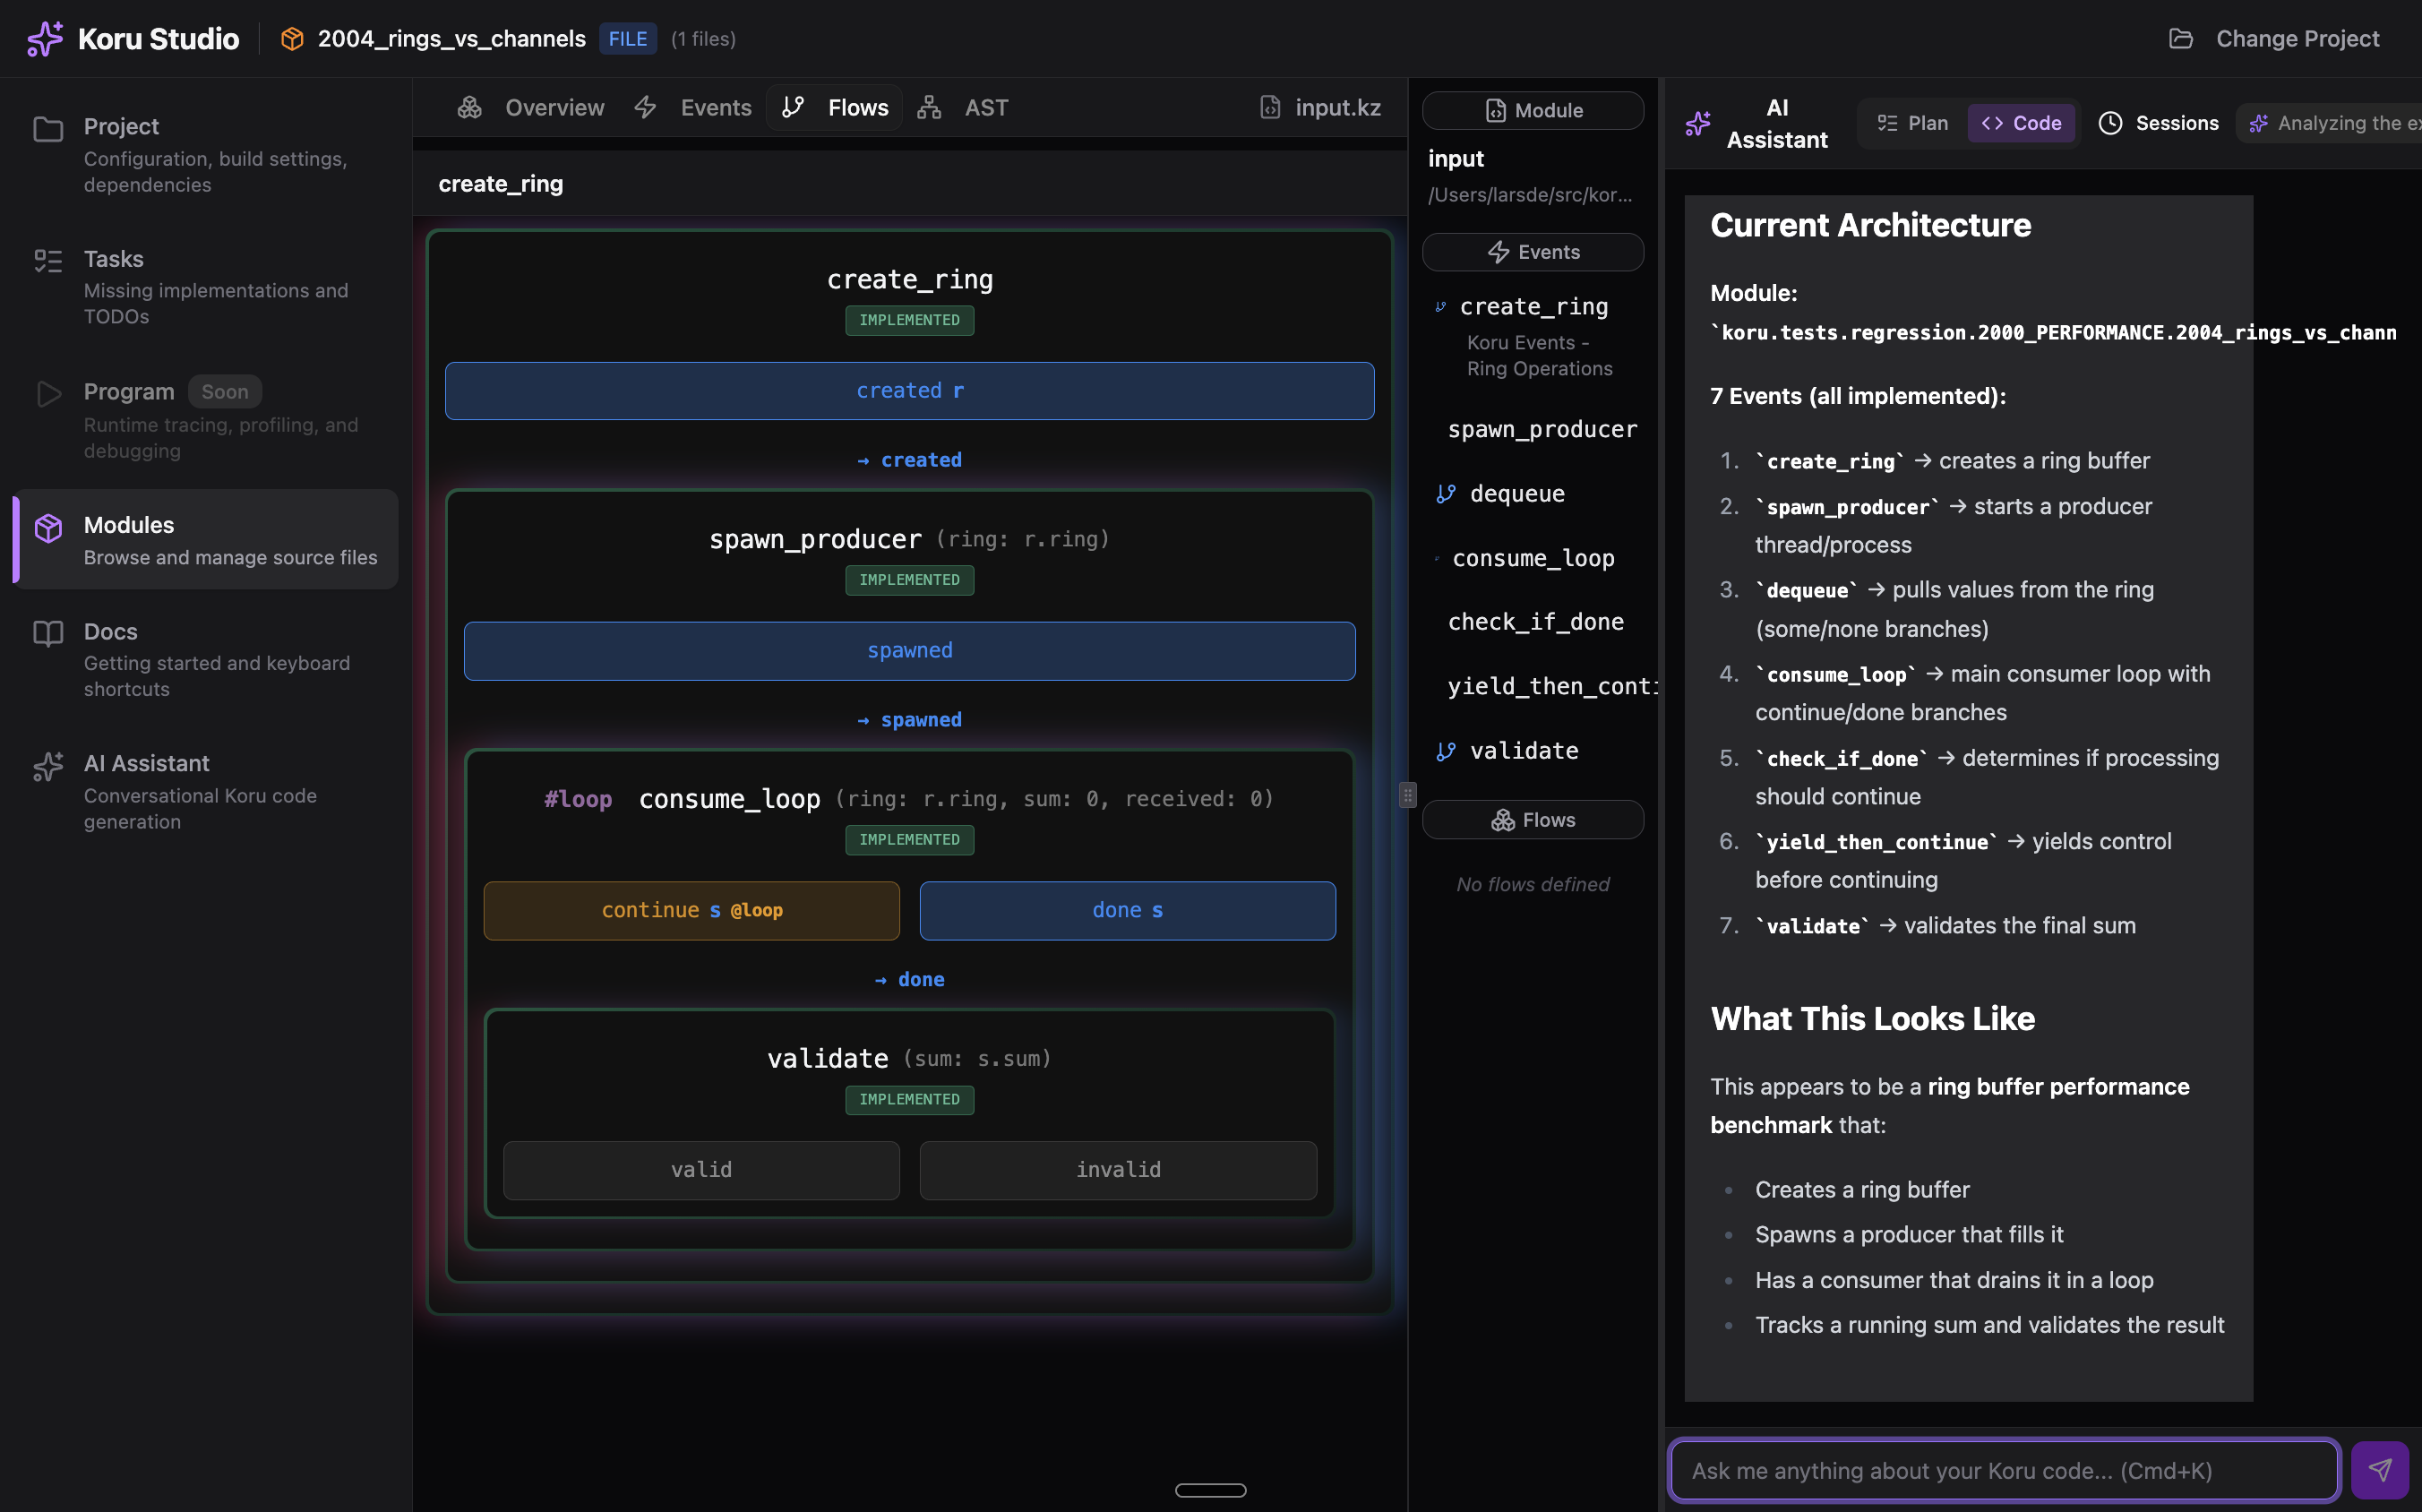Image resolution: width=2422 pixels, height=1512 pixels.
Task: Click the input.kz file icon
Action: point(1270,107)
